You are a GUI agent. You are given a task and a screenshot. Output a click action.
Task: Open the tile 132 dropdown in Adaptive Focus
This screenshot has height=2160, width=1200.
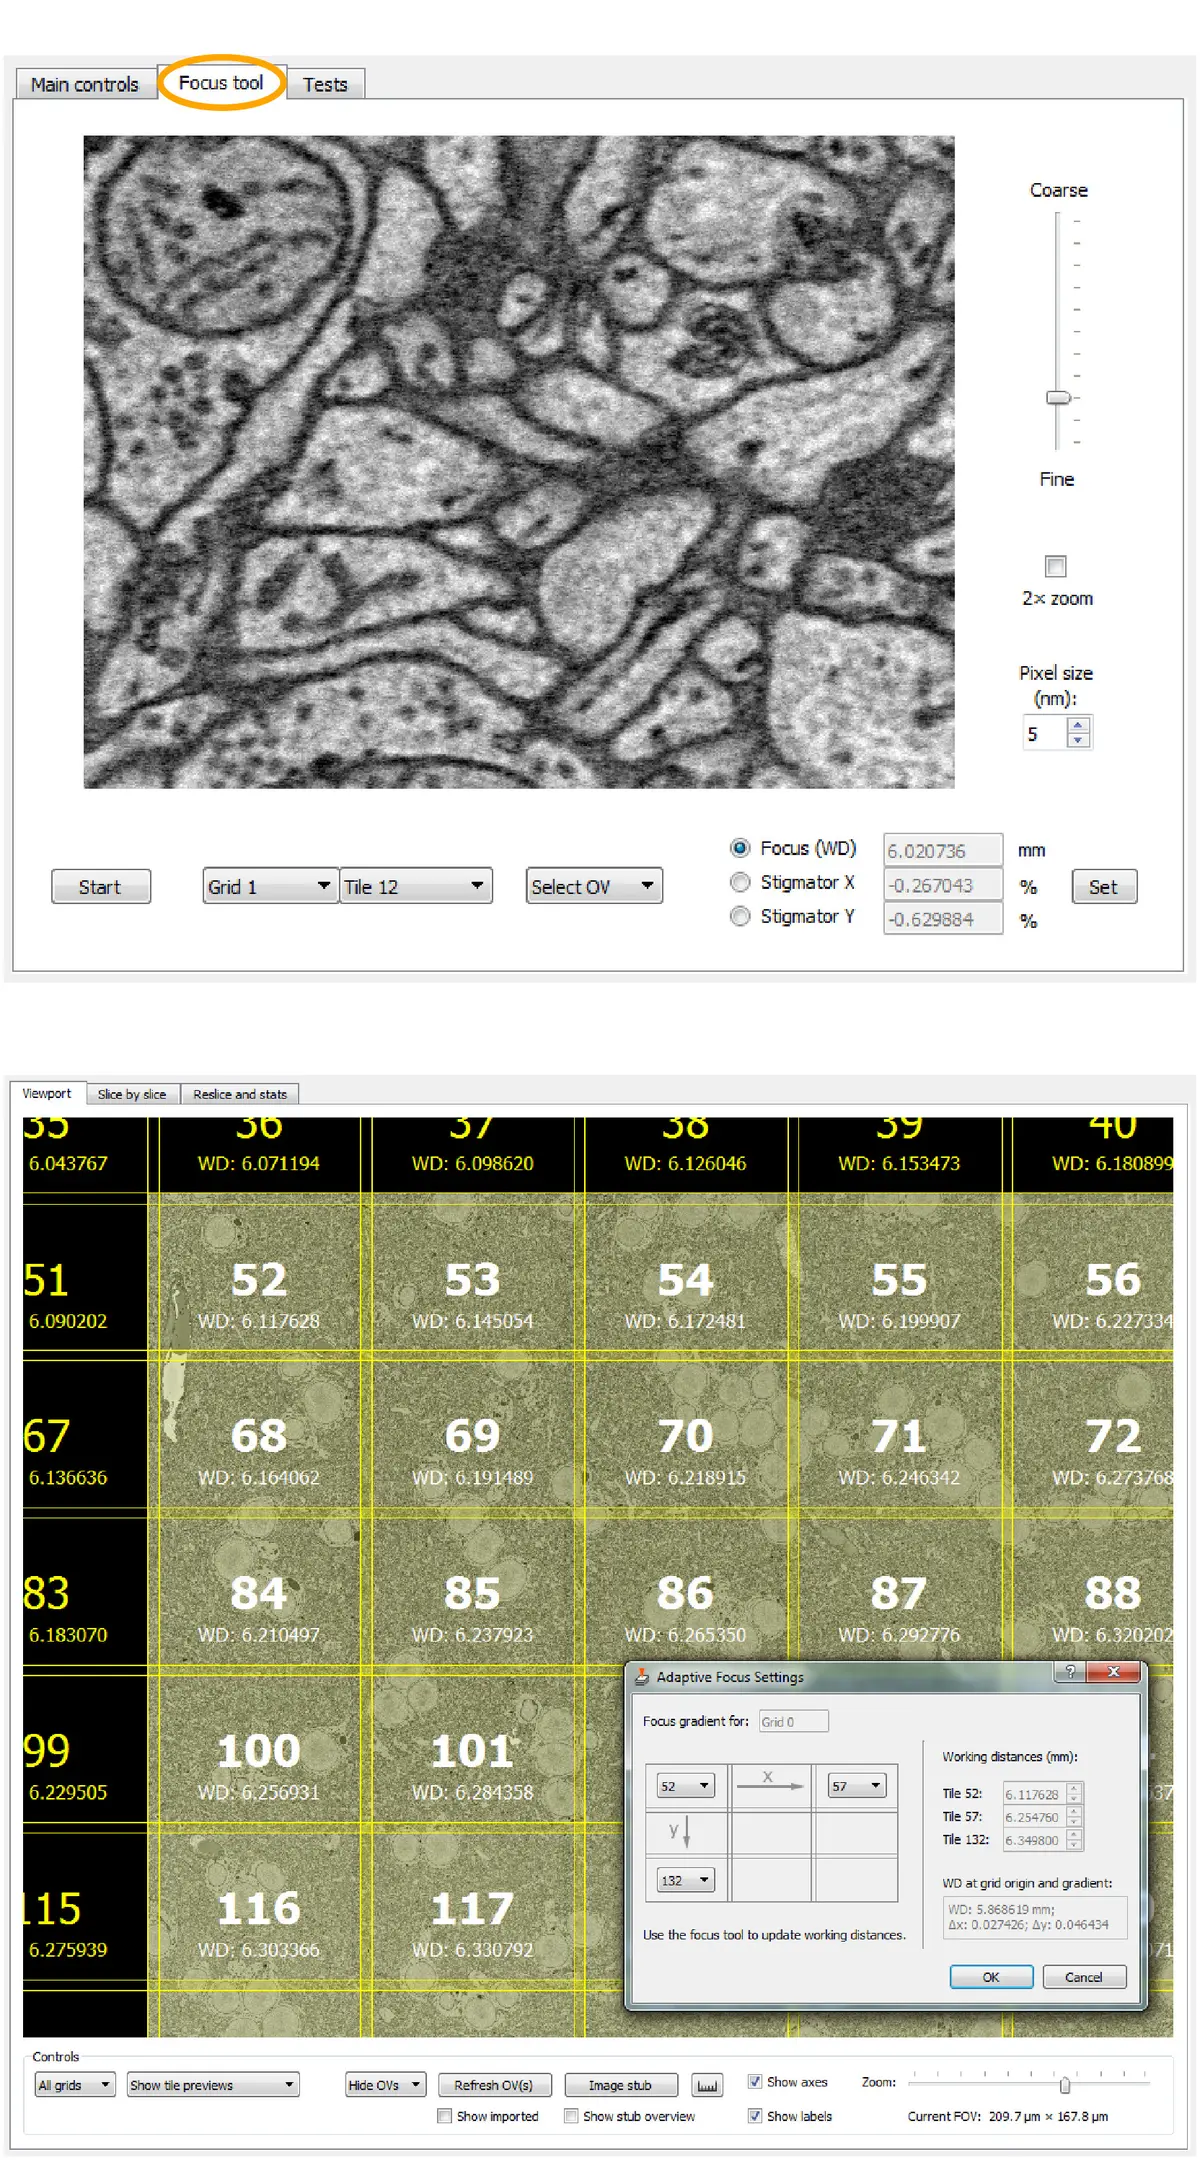click(x=685, y=1881)
